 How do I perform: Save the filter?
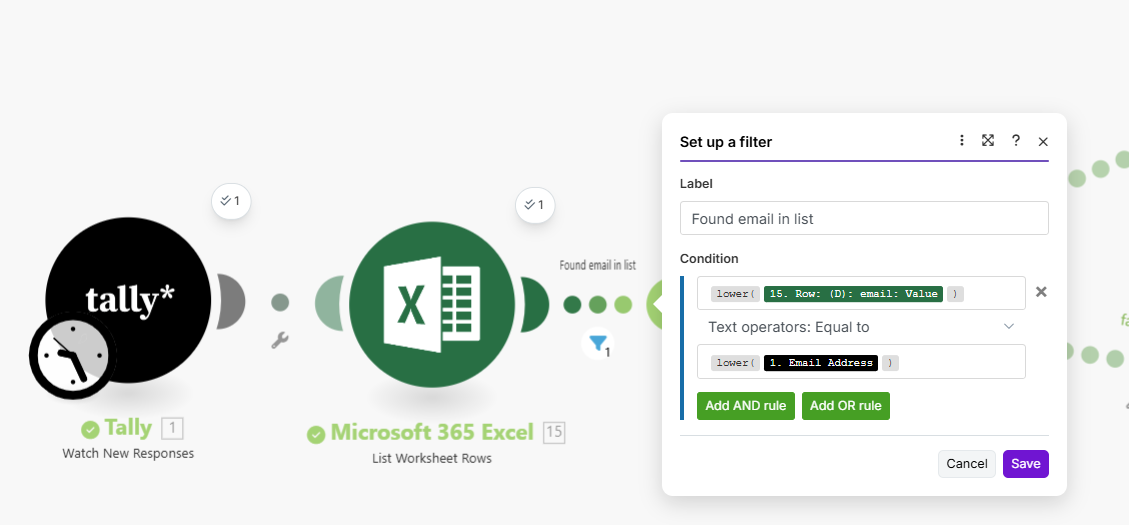click(1026, 464)
